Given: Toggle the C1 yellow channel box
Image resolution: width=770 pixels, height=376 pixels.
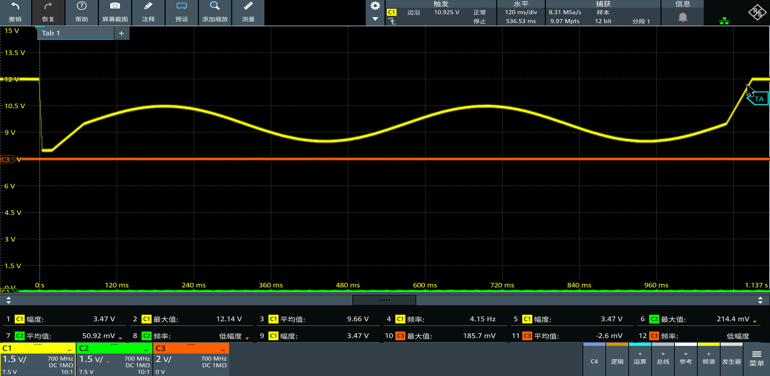Looking at the screenshot, I should [x=37, y=359].
